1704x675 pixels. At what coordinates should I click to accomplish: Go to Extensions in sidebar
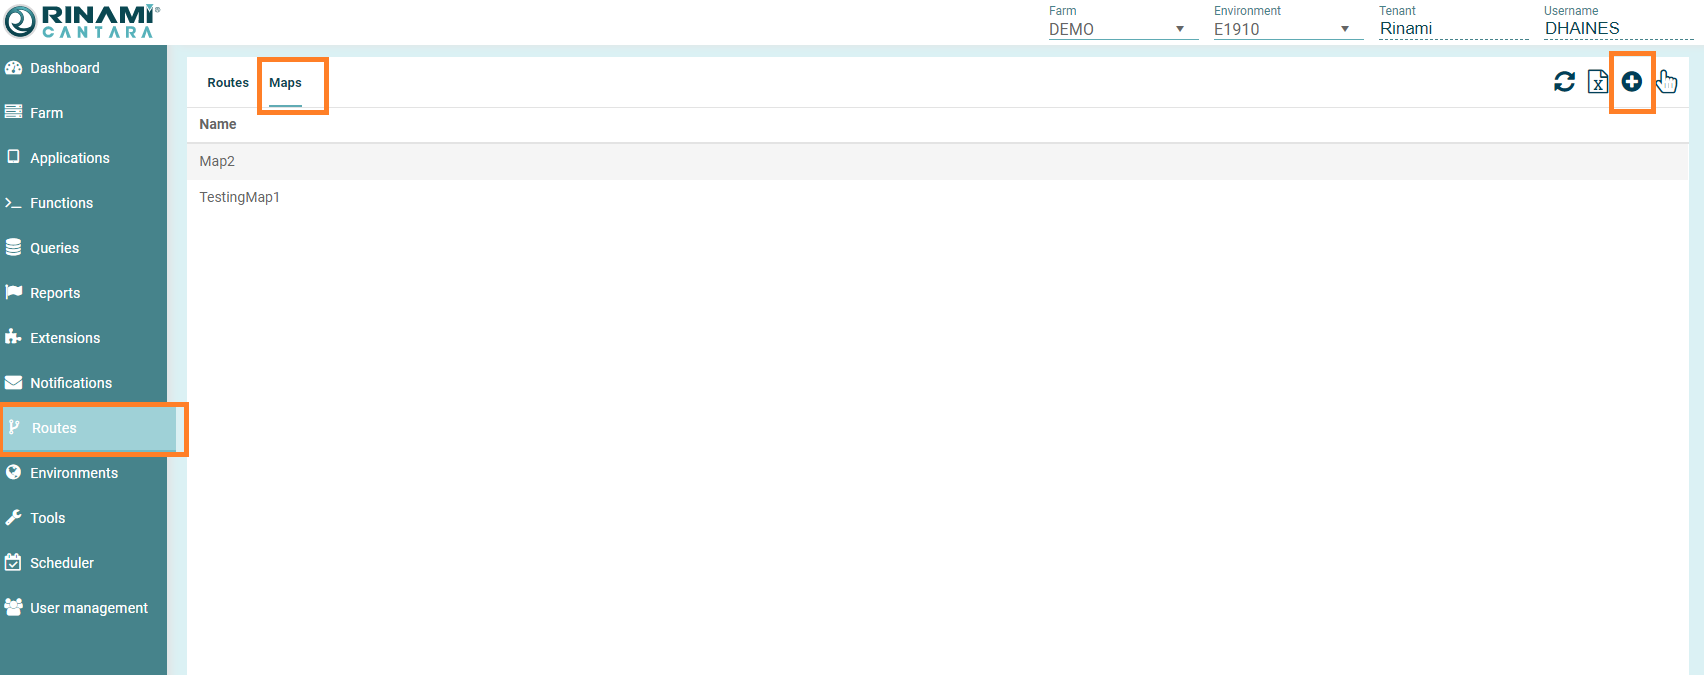pos(65,338)
